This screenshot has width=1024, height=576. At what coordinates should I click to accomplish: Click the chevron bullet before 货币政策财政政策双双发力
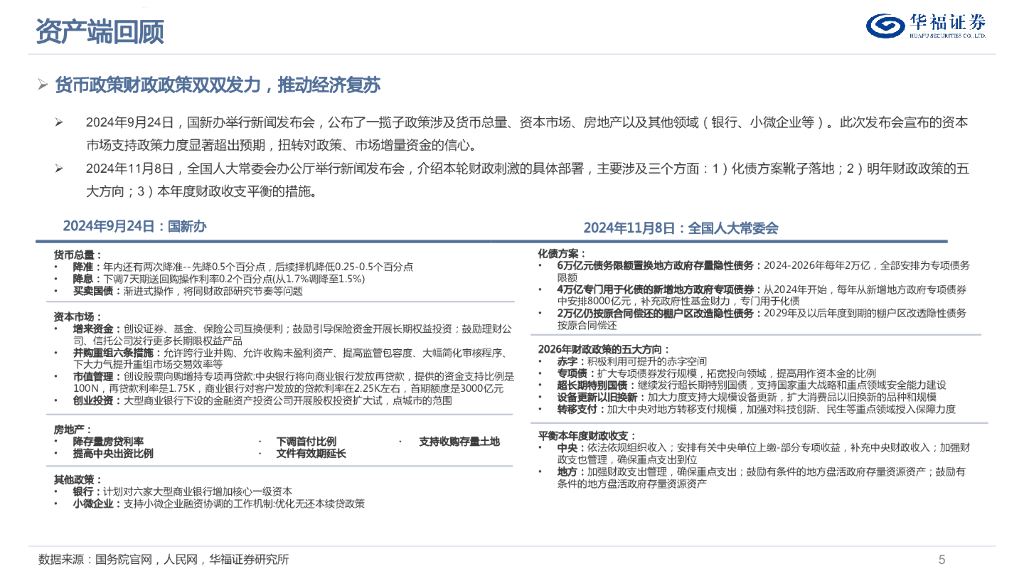point(42,85)
